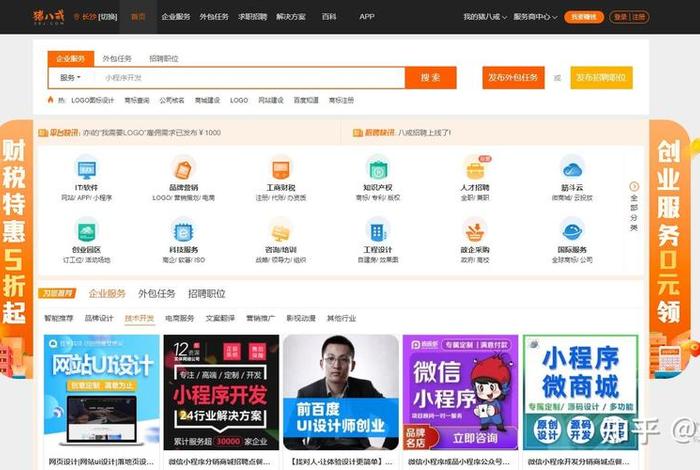Open the 微信小程序 purple thumbnail
The image size is (700, 470).
point(461,392)
